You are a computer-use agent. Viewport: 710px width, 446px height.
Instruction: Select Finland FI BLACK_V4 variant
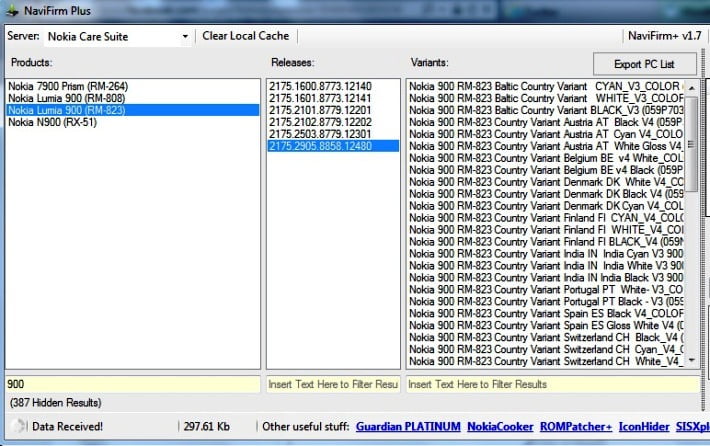546,242
